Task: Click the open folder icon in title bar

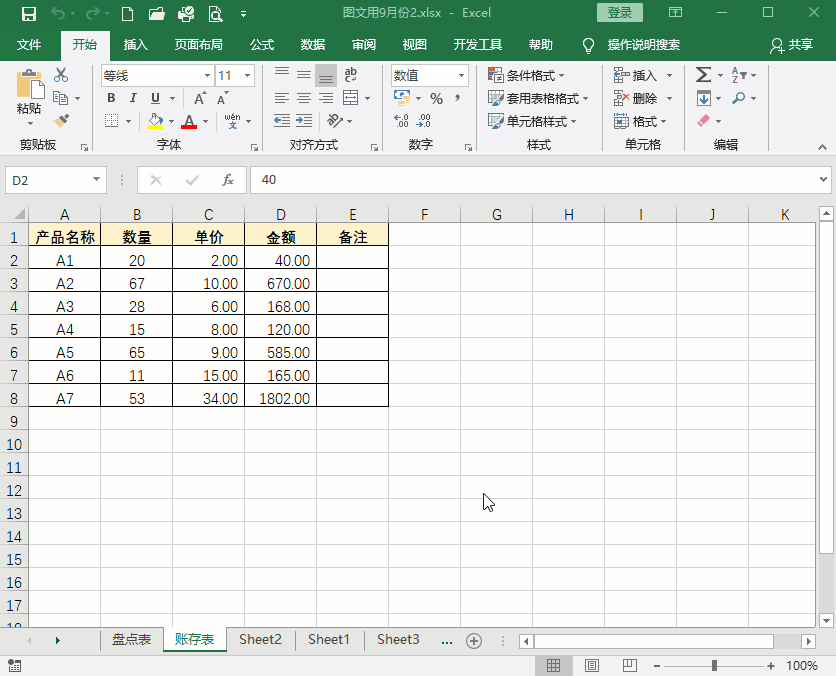Action: [157, 13]
